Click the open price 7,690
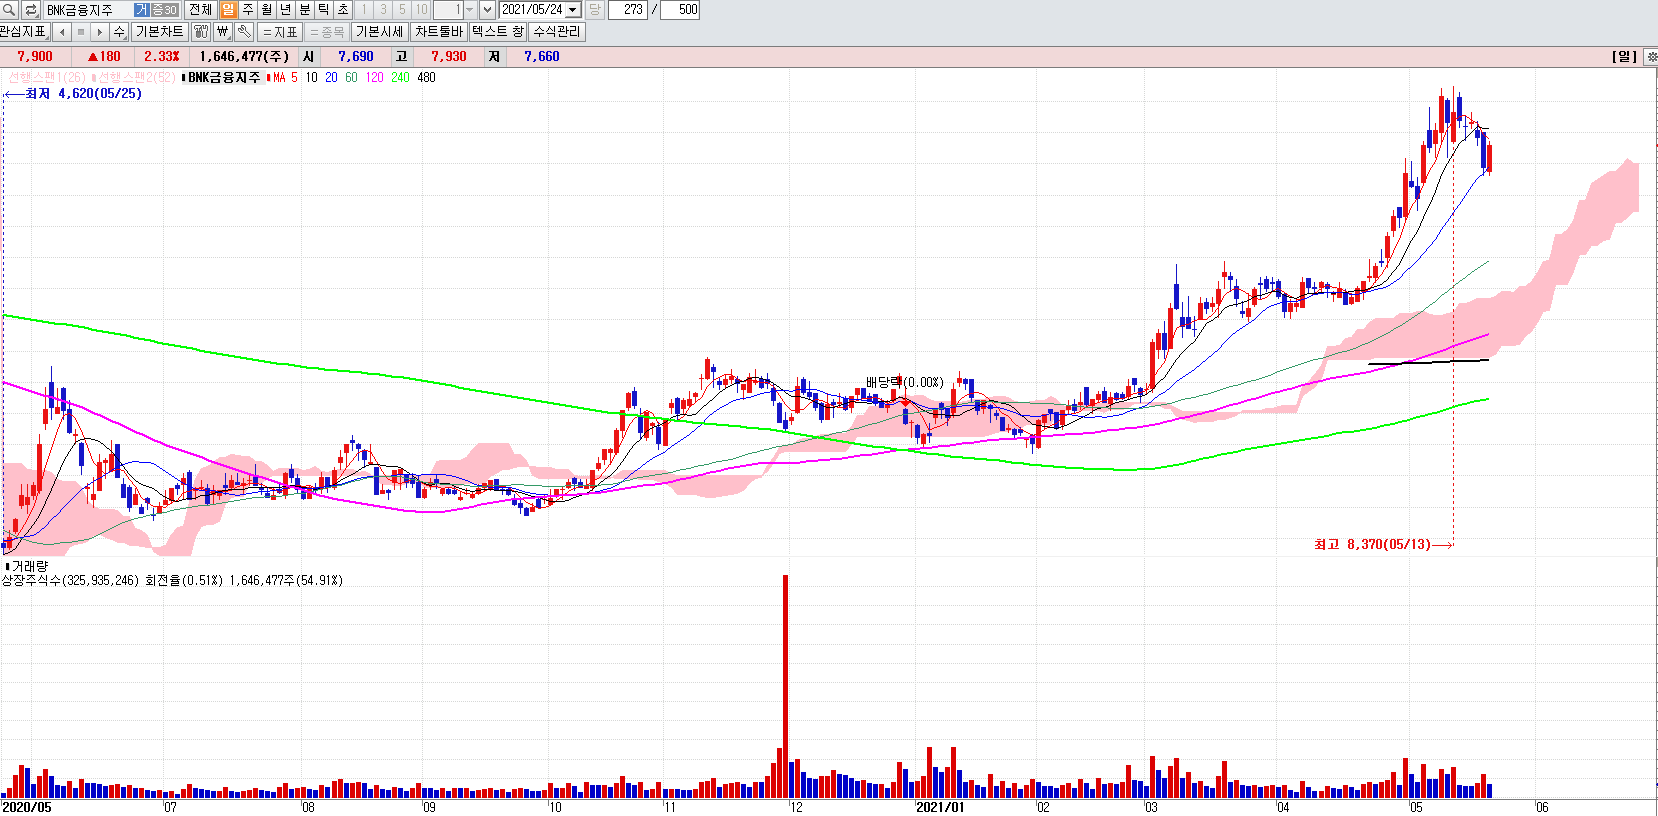1658x816 pixels. pyautogui.click(x=356, y=57)
